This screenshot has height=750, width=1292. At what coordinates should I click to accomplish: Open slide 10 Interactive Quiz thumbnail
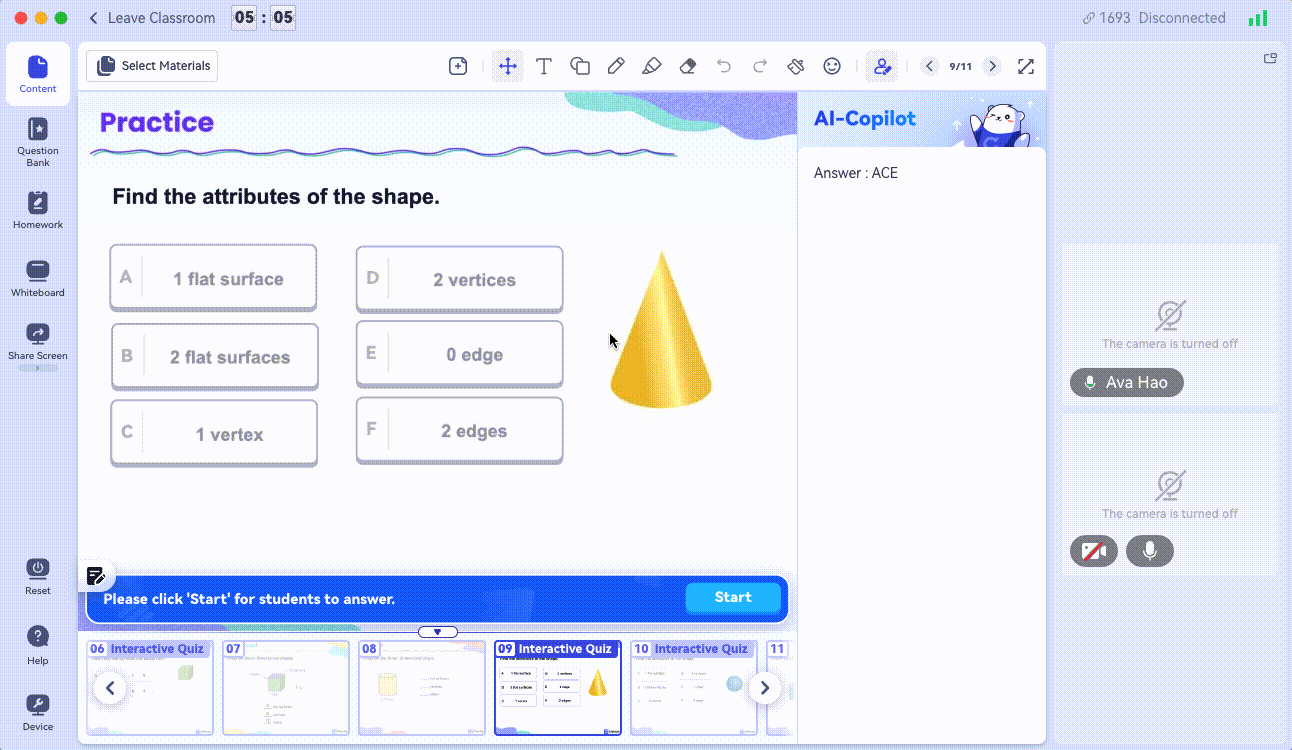(x=694, y=688)
